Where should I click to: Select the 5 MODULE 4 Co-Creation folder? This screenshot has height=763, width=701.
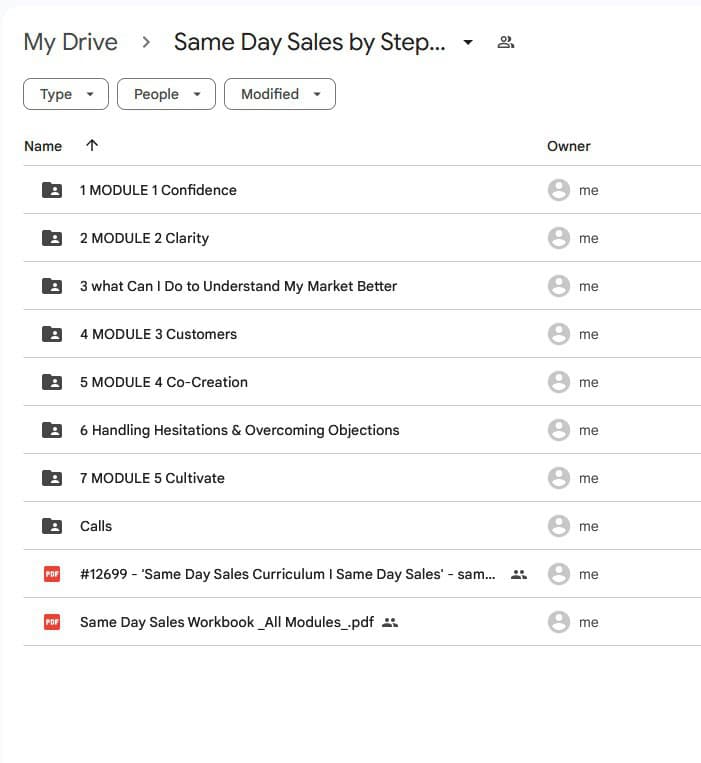pos(163,382)
